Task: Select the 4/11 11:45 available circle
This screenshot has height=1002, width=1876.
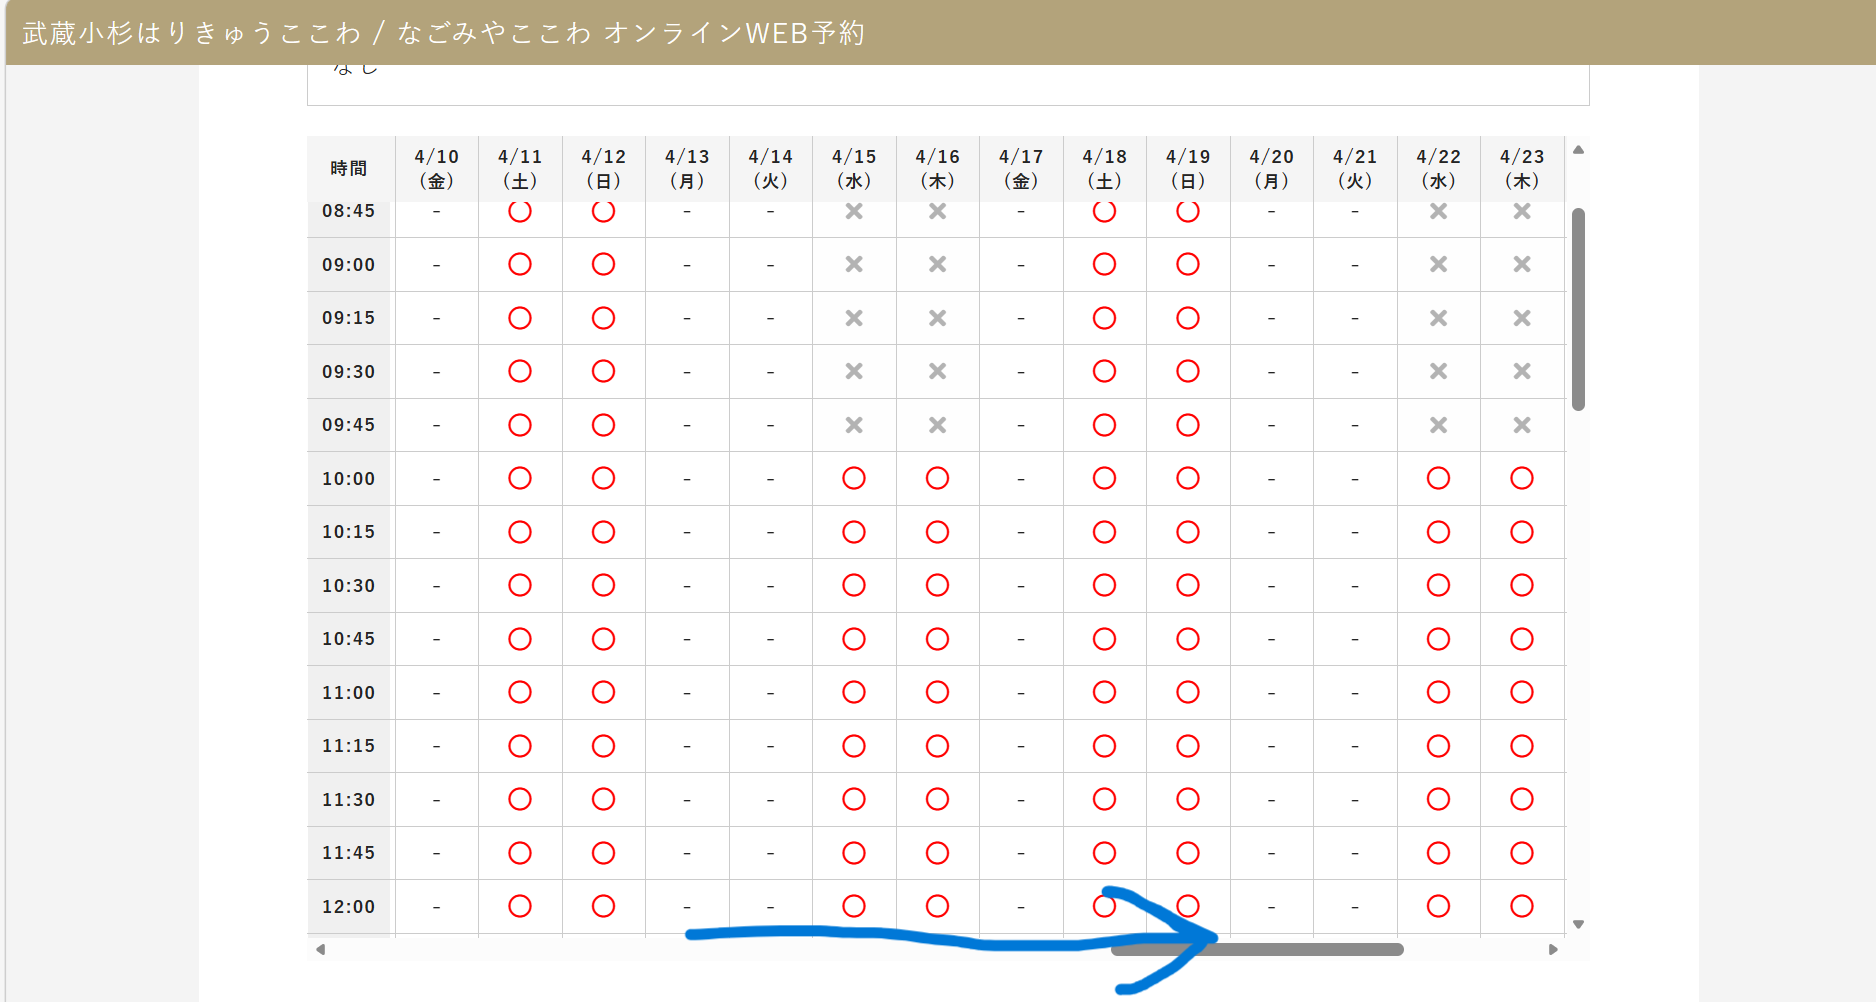Action: [x=519, y=853]
